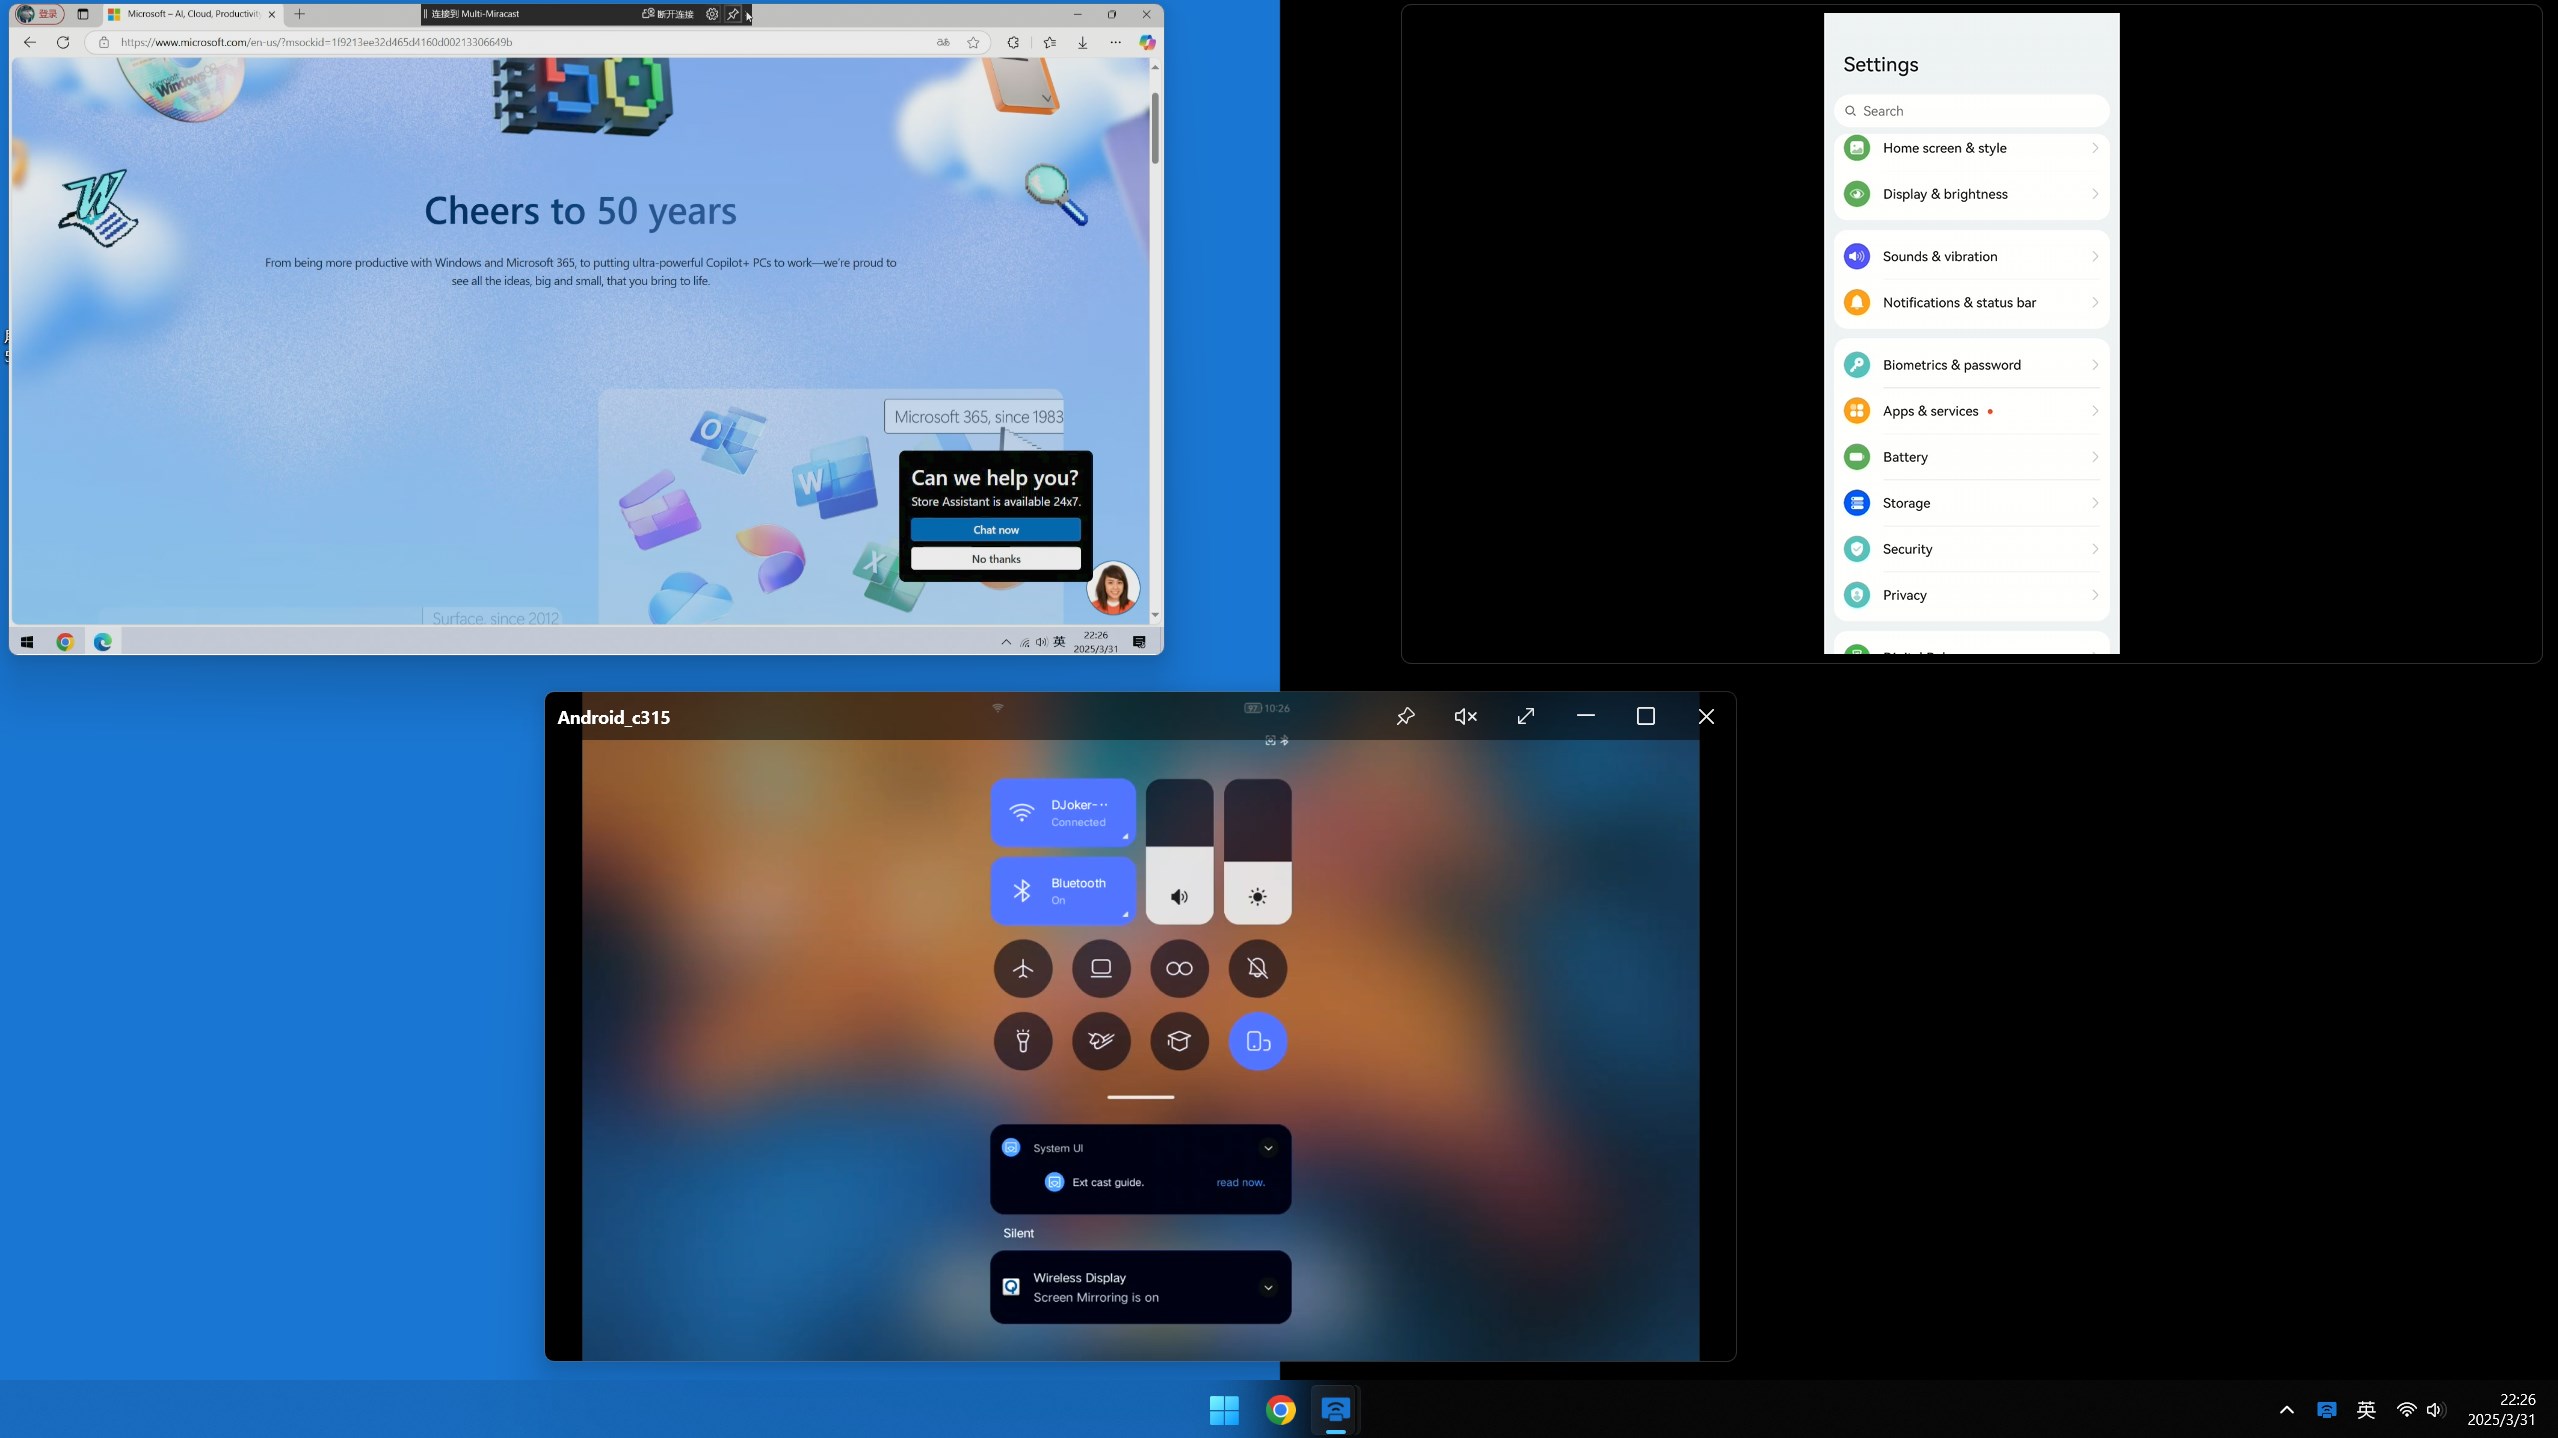Tap the flashlight quick setting

pyautogui.click(x=1022, y=1041)
